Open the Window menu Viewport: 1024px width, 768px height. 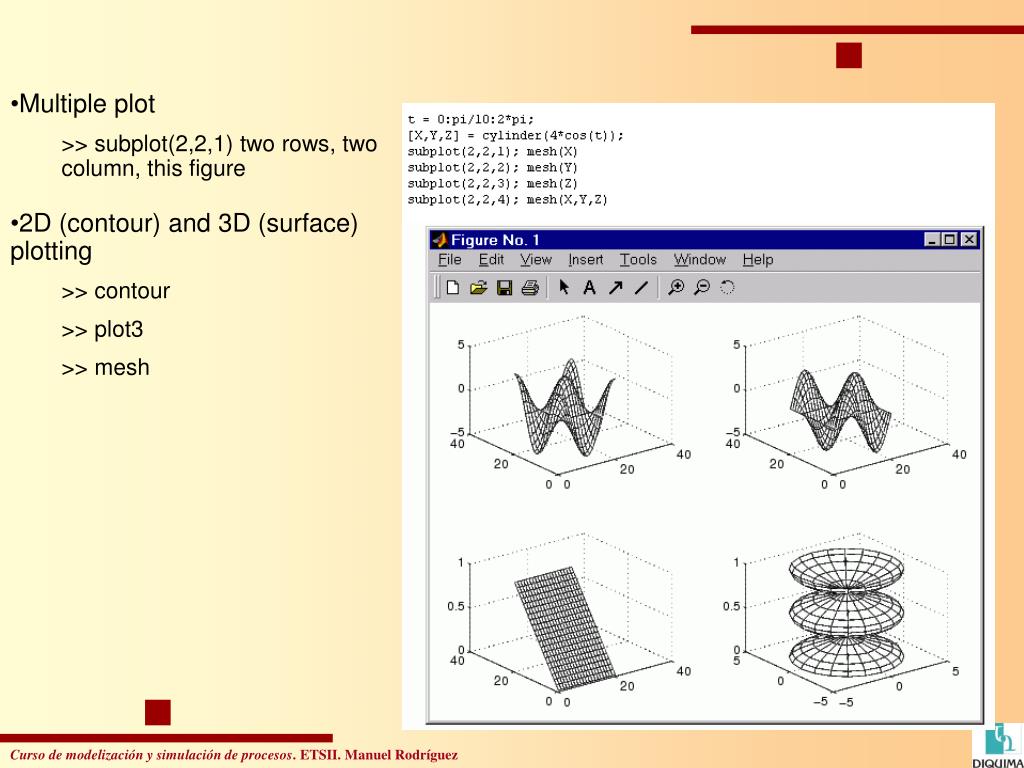699,259
